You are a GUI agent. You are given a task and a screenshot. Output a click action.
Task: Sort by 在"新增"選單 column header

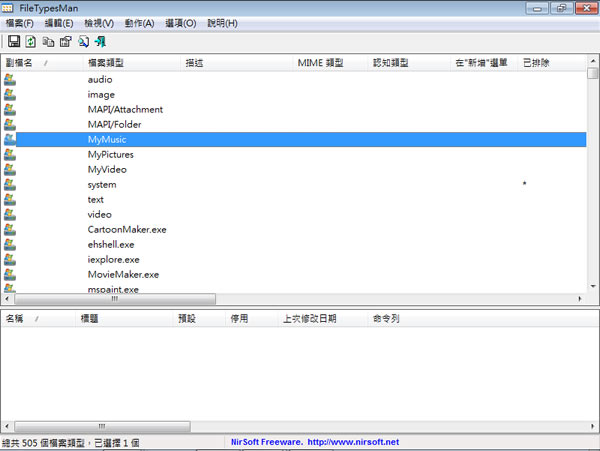click(484, 63)
